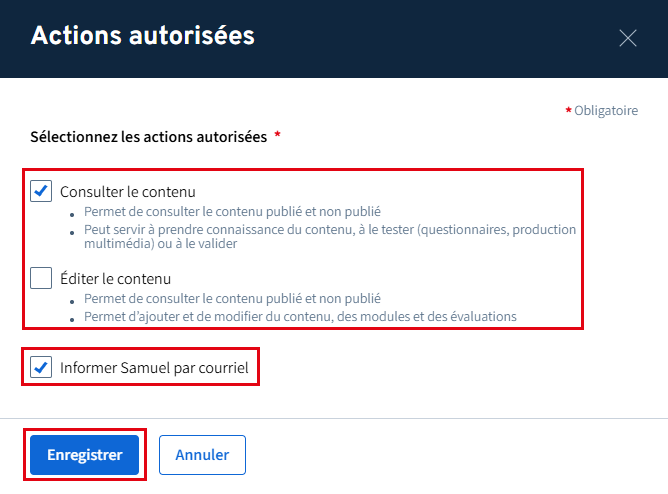Enable the Éditer le contenu checkbox
This screenshot has width=668, height=494.
pos(41,278)
